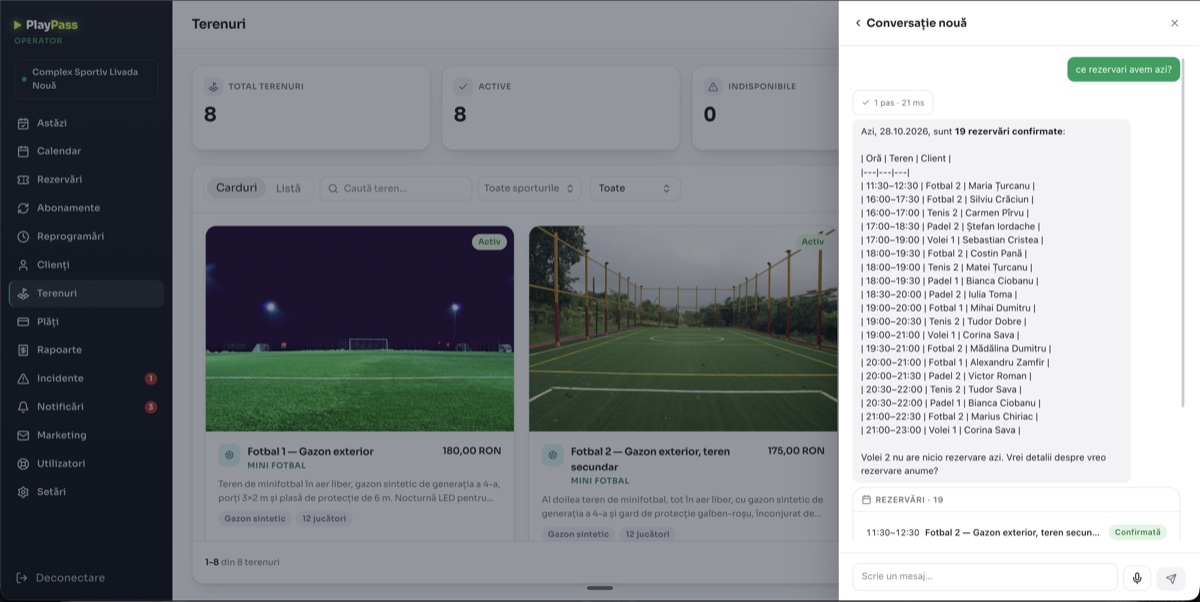Click the Confirmată status badge
Viewport: 1200px width, 602px height.
[x=1137, y=532]
